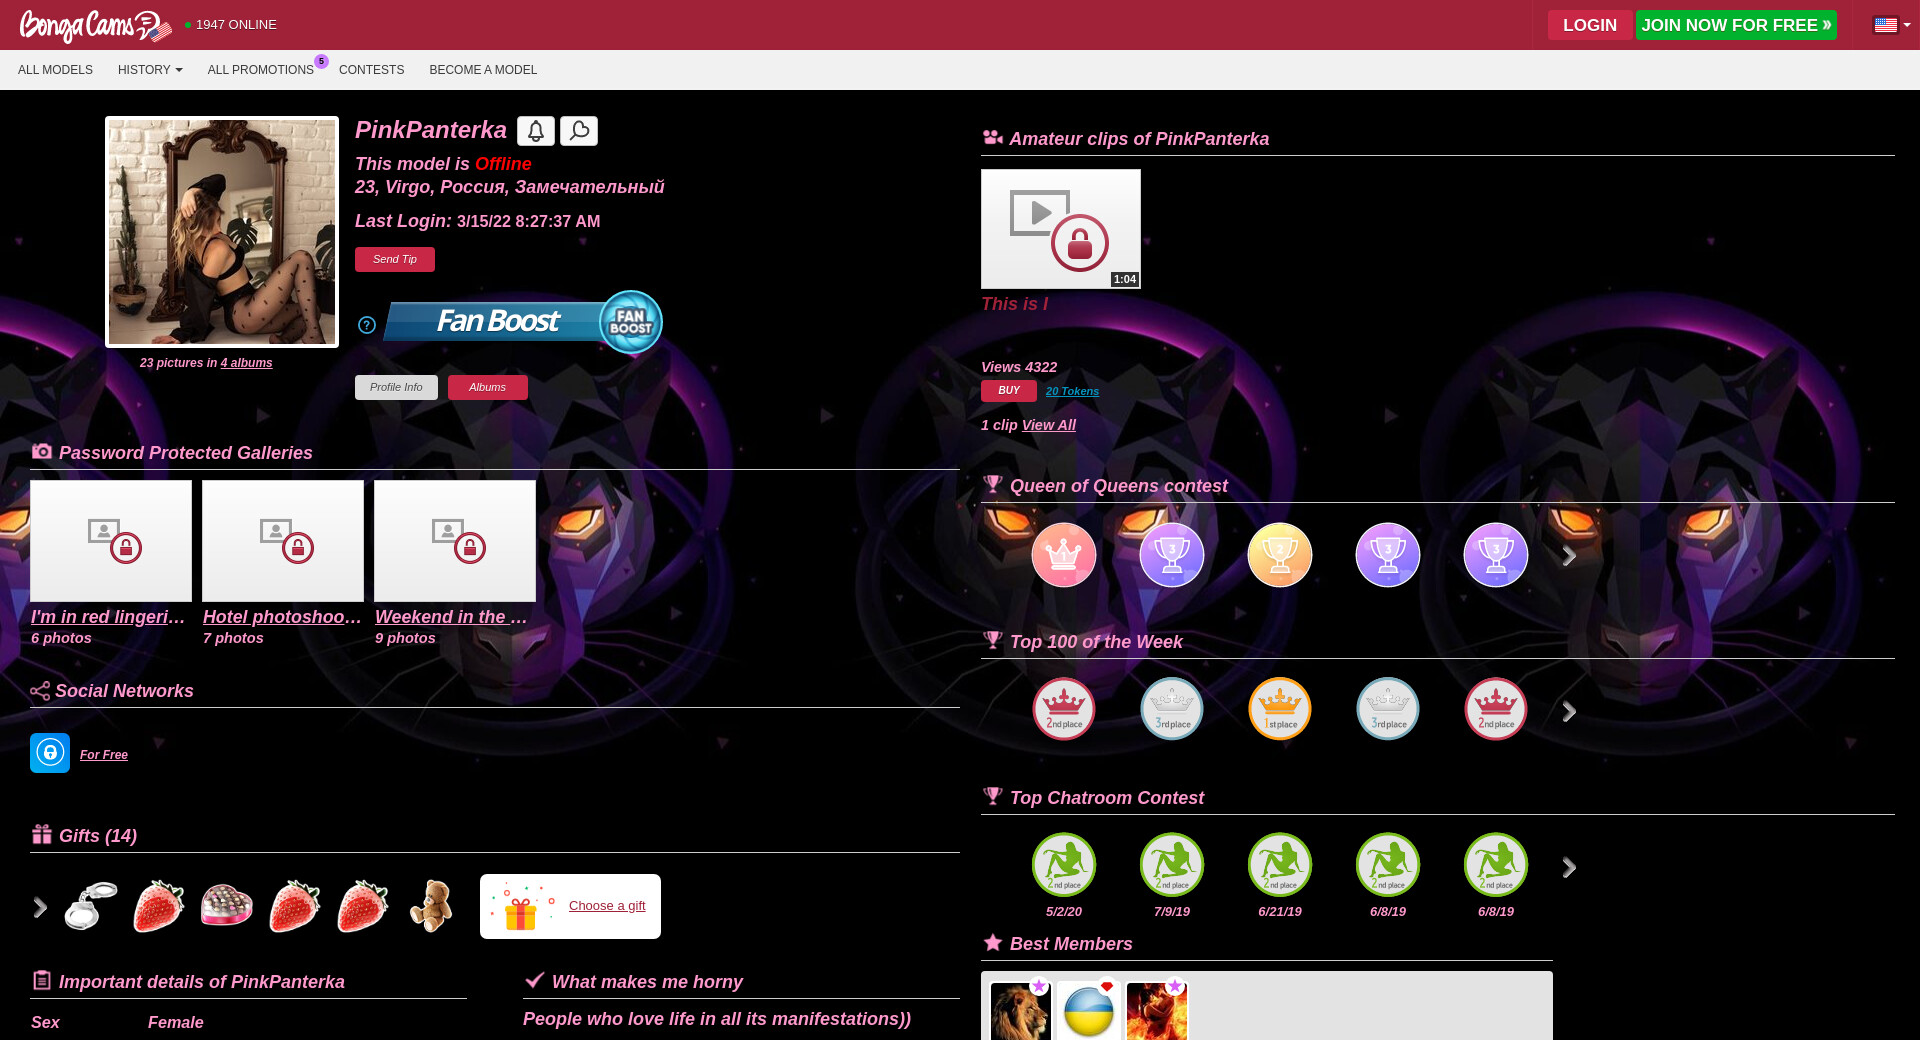Expand the History menu dropdown

pyautogui.click(x=150, y=70)
